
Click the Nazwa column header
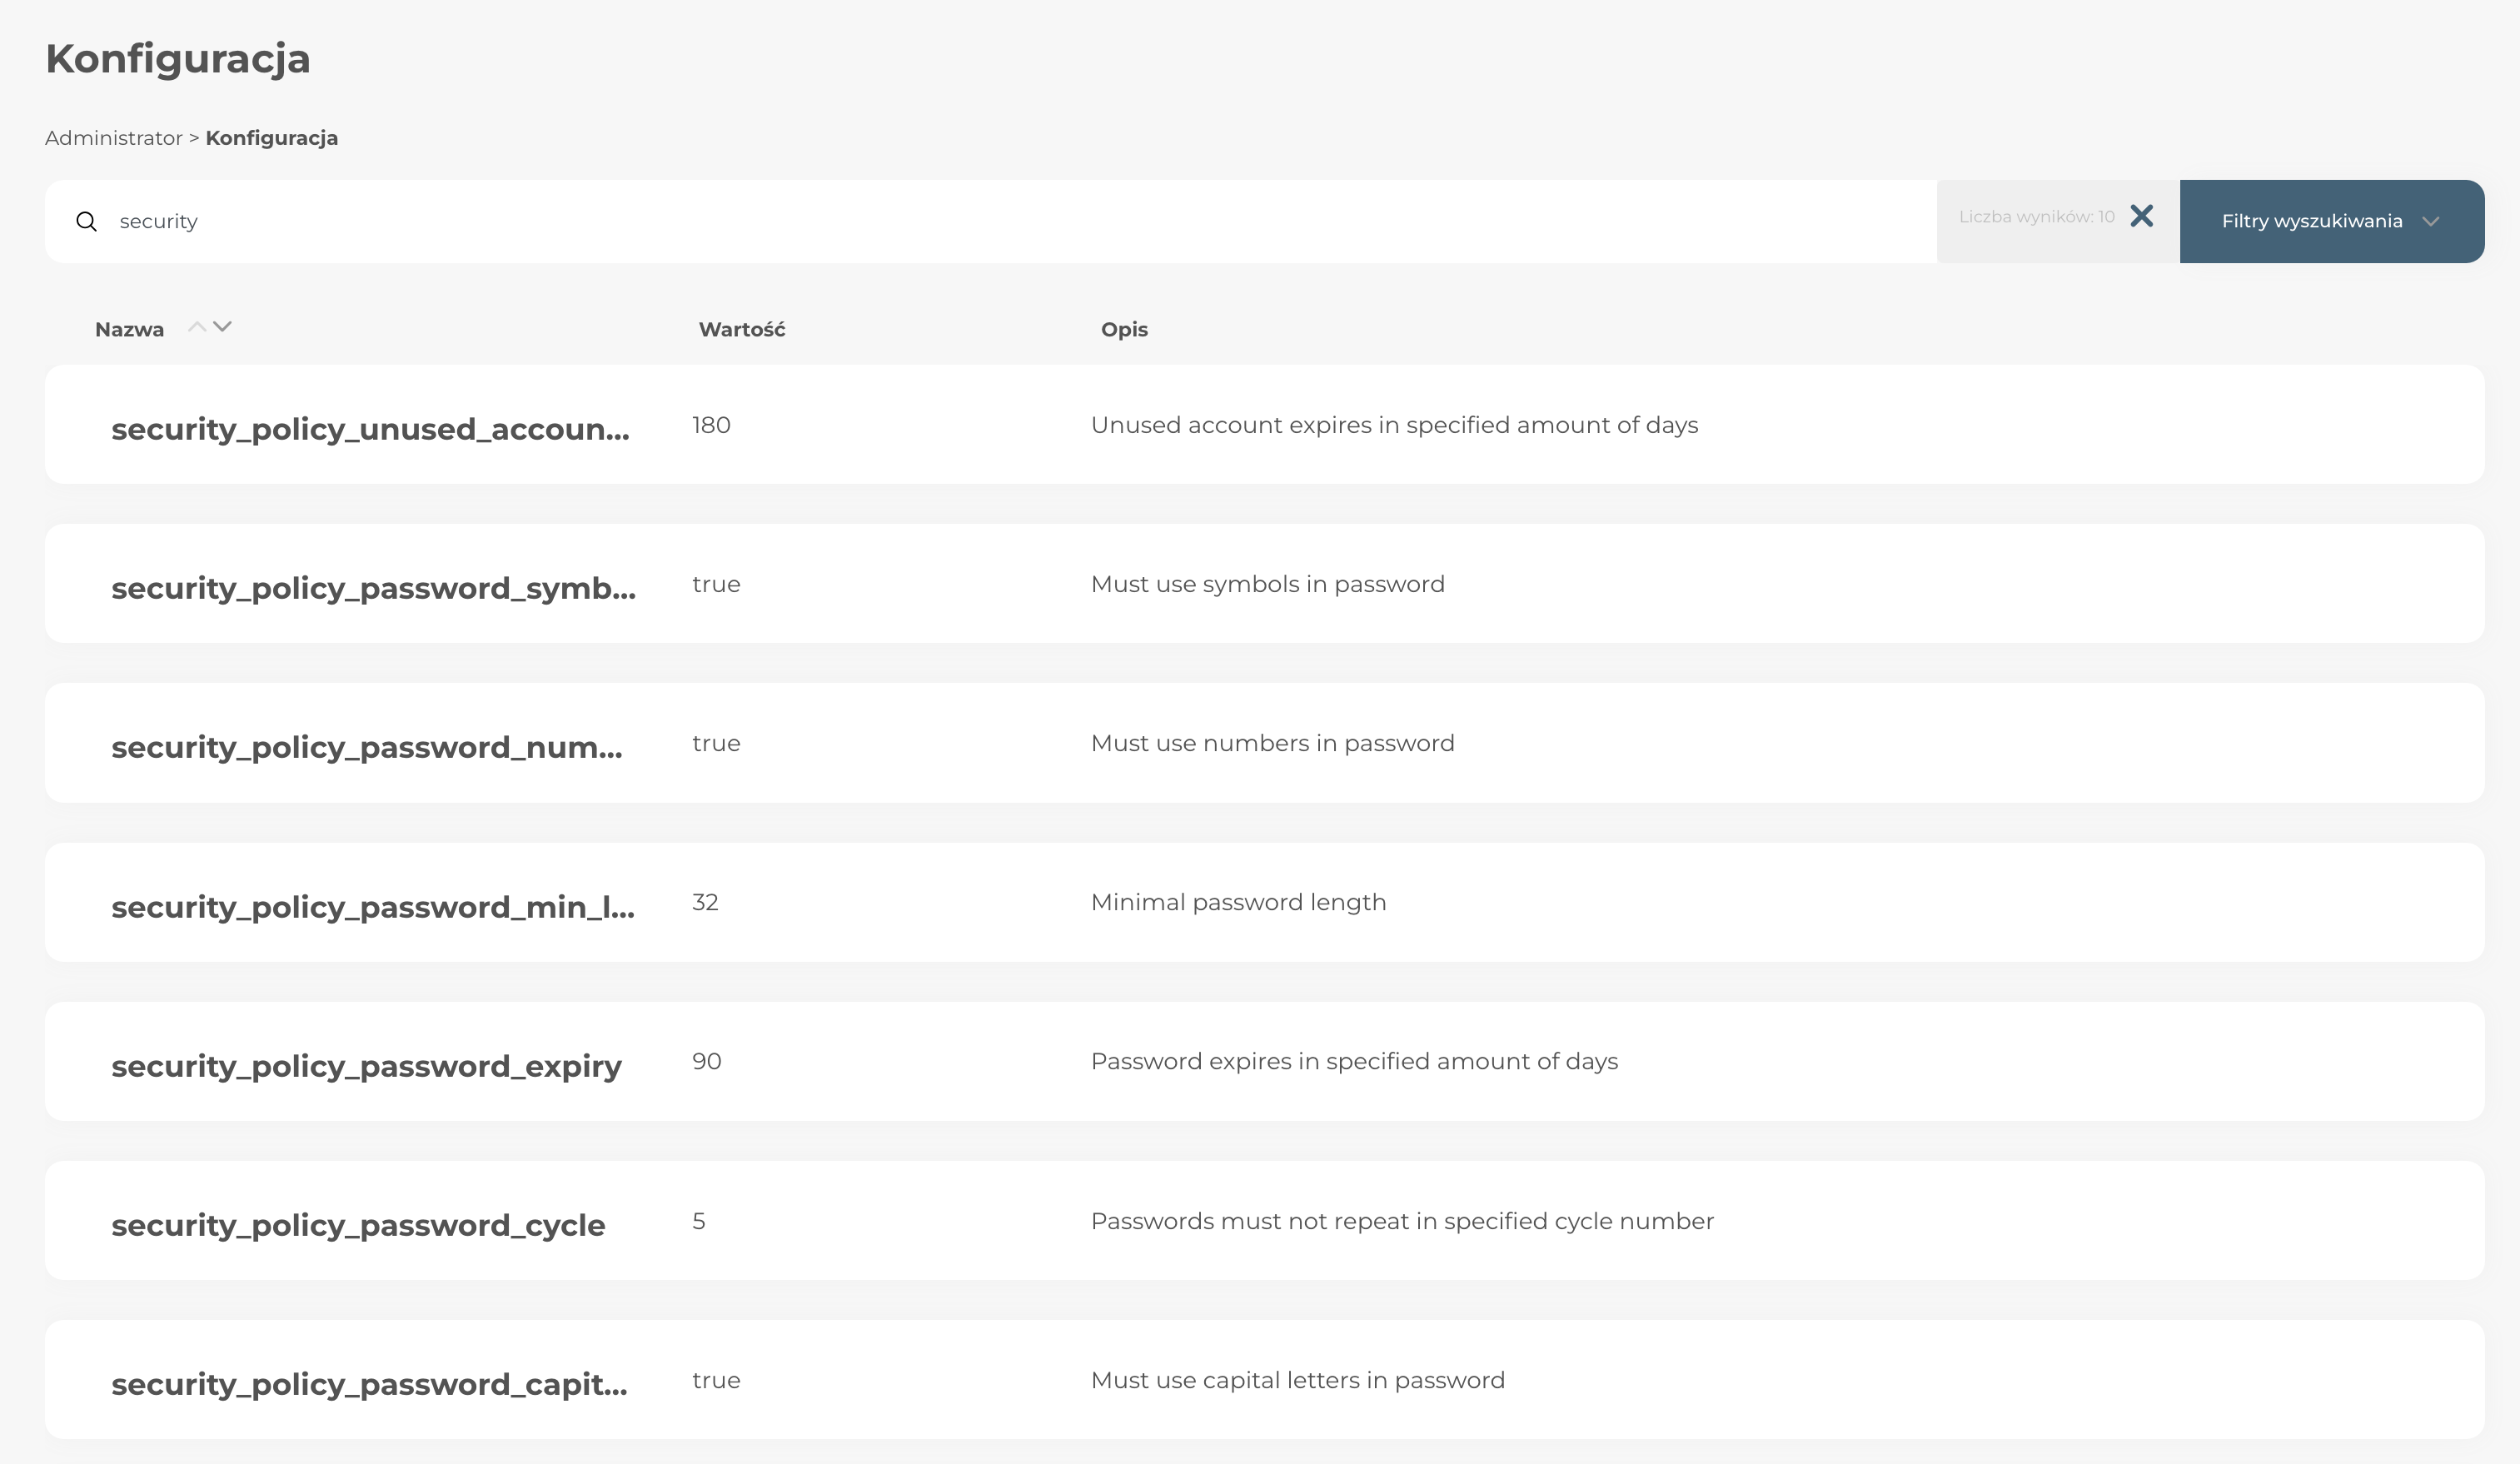(x=129, y=329)
